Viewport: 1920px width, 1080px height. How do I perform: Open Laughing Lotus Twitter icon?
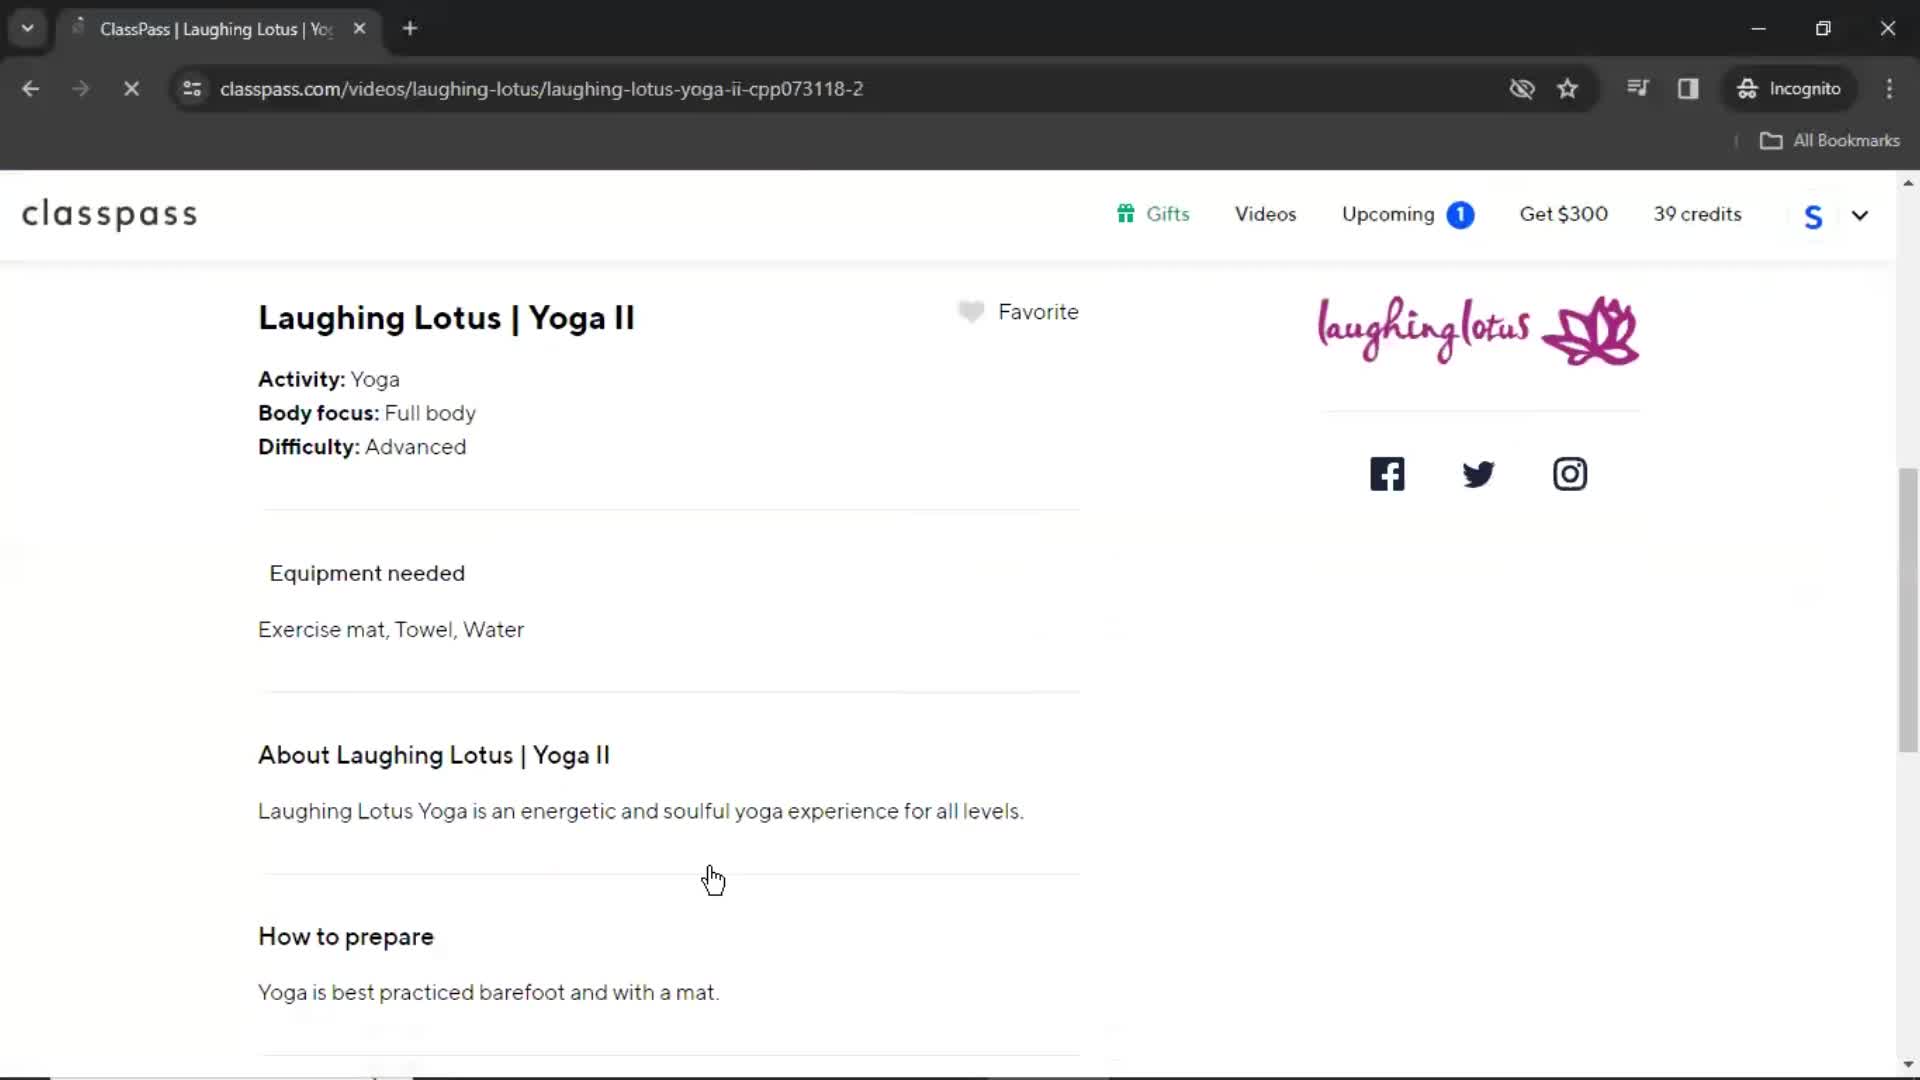tap(1478, 474)
